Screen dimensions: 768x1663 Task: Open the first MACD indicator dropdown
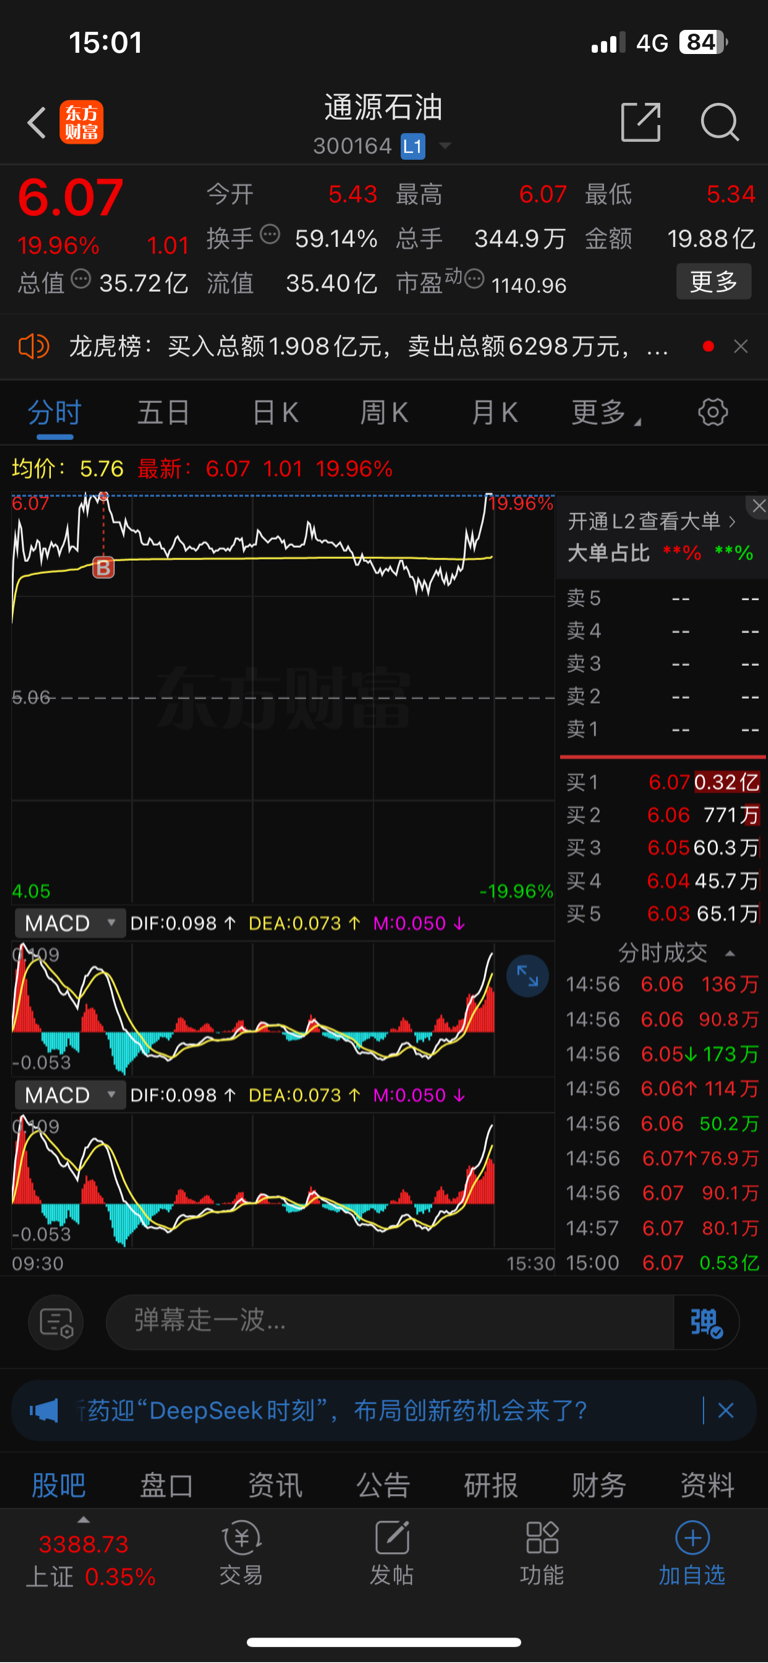[68, 923]
